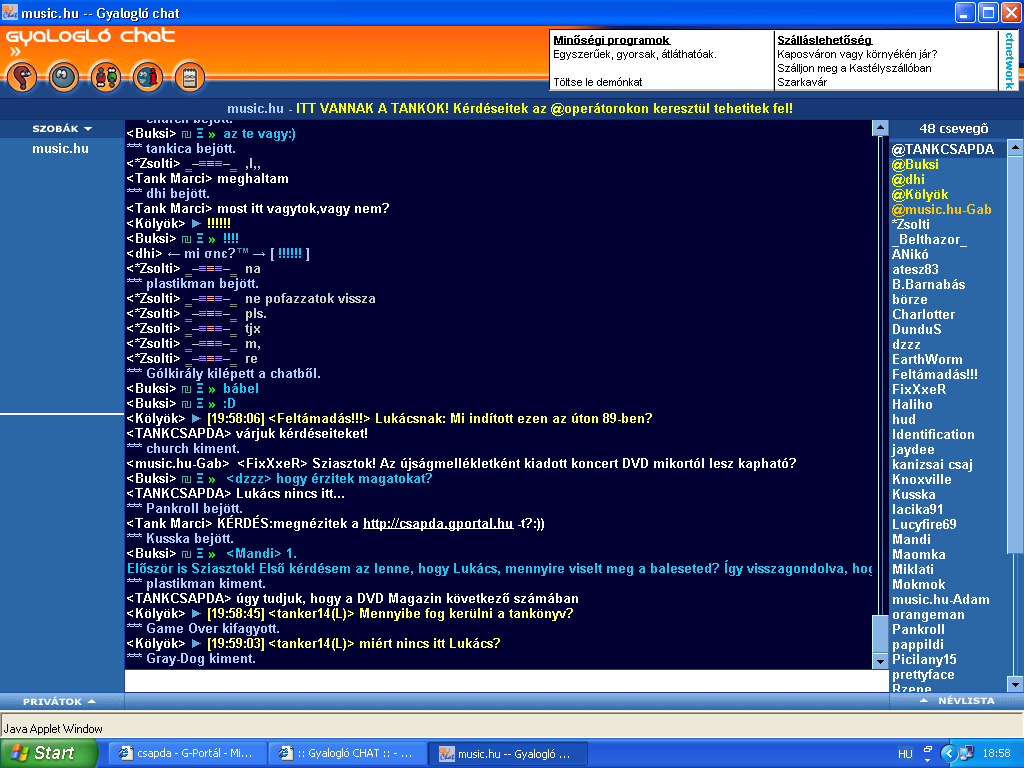Select Picilany15 in the user list

coord(924,660)
